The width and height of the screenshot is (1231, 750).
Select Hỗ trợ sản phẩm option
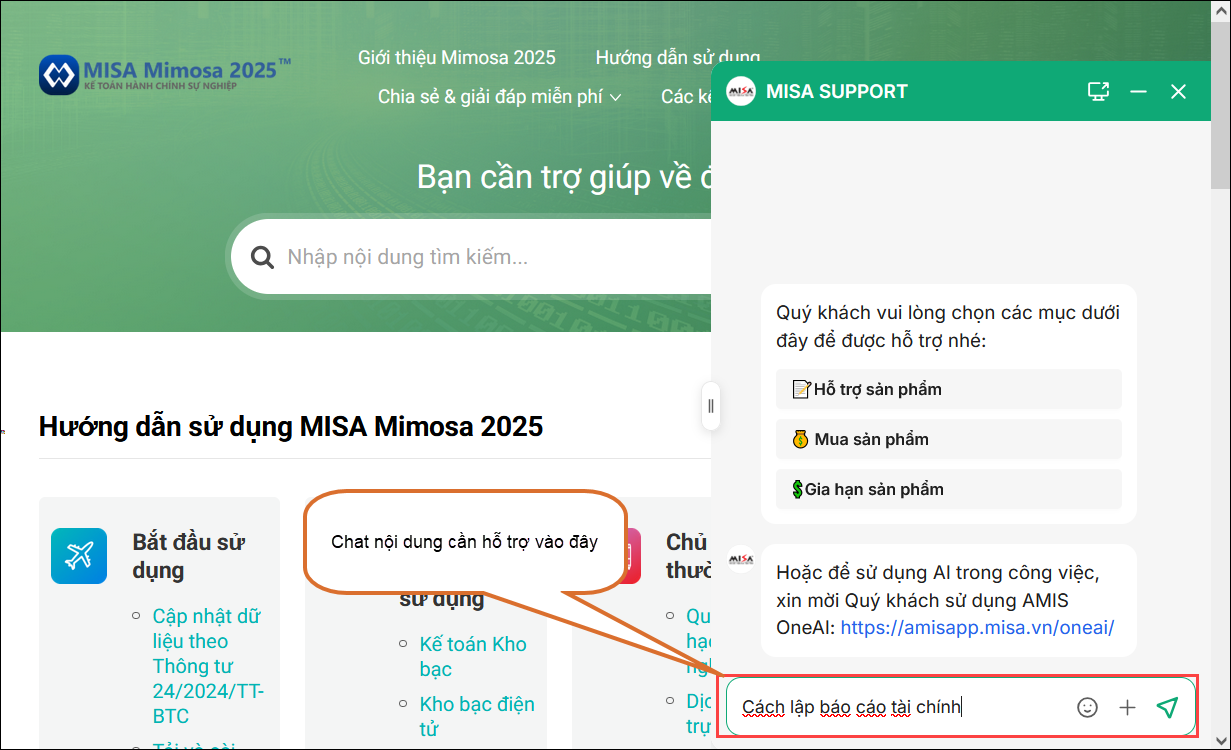click(948, 389)
